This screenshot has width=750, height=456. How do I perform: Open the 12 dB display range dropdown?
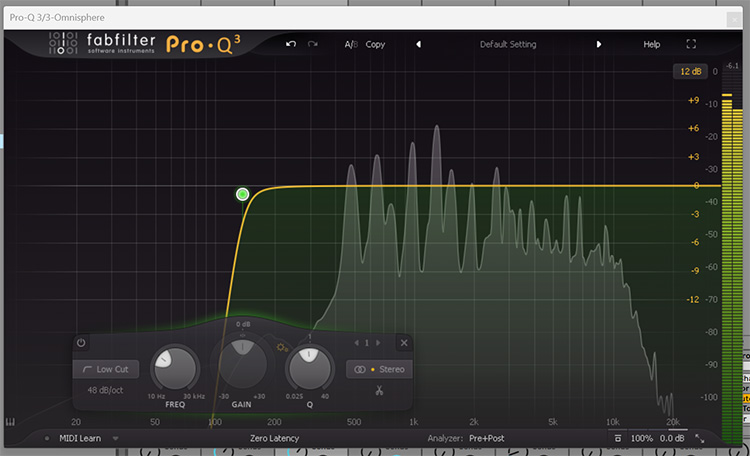[690, 71]
